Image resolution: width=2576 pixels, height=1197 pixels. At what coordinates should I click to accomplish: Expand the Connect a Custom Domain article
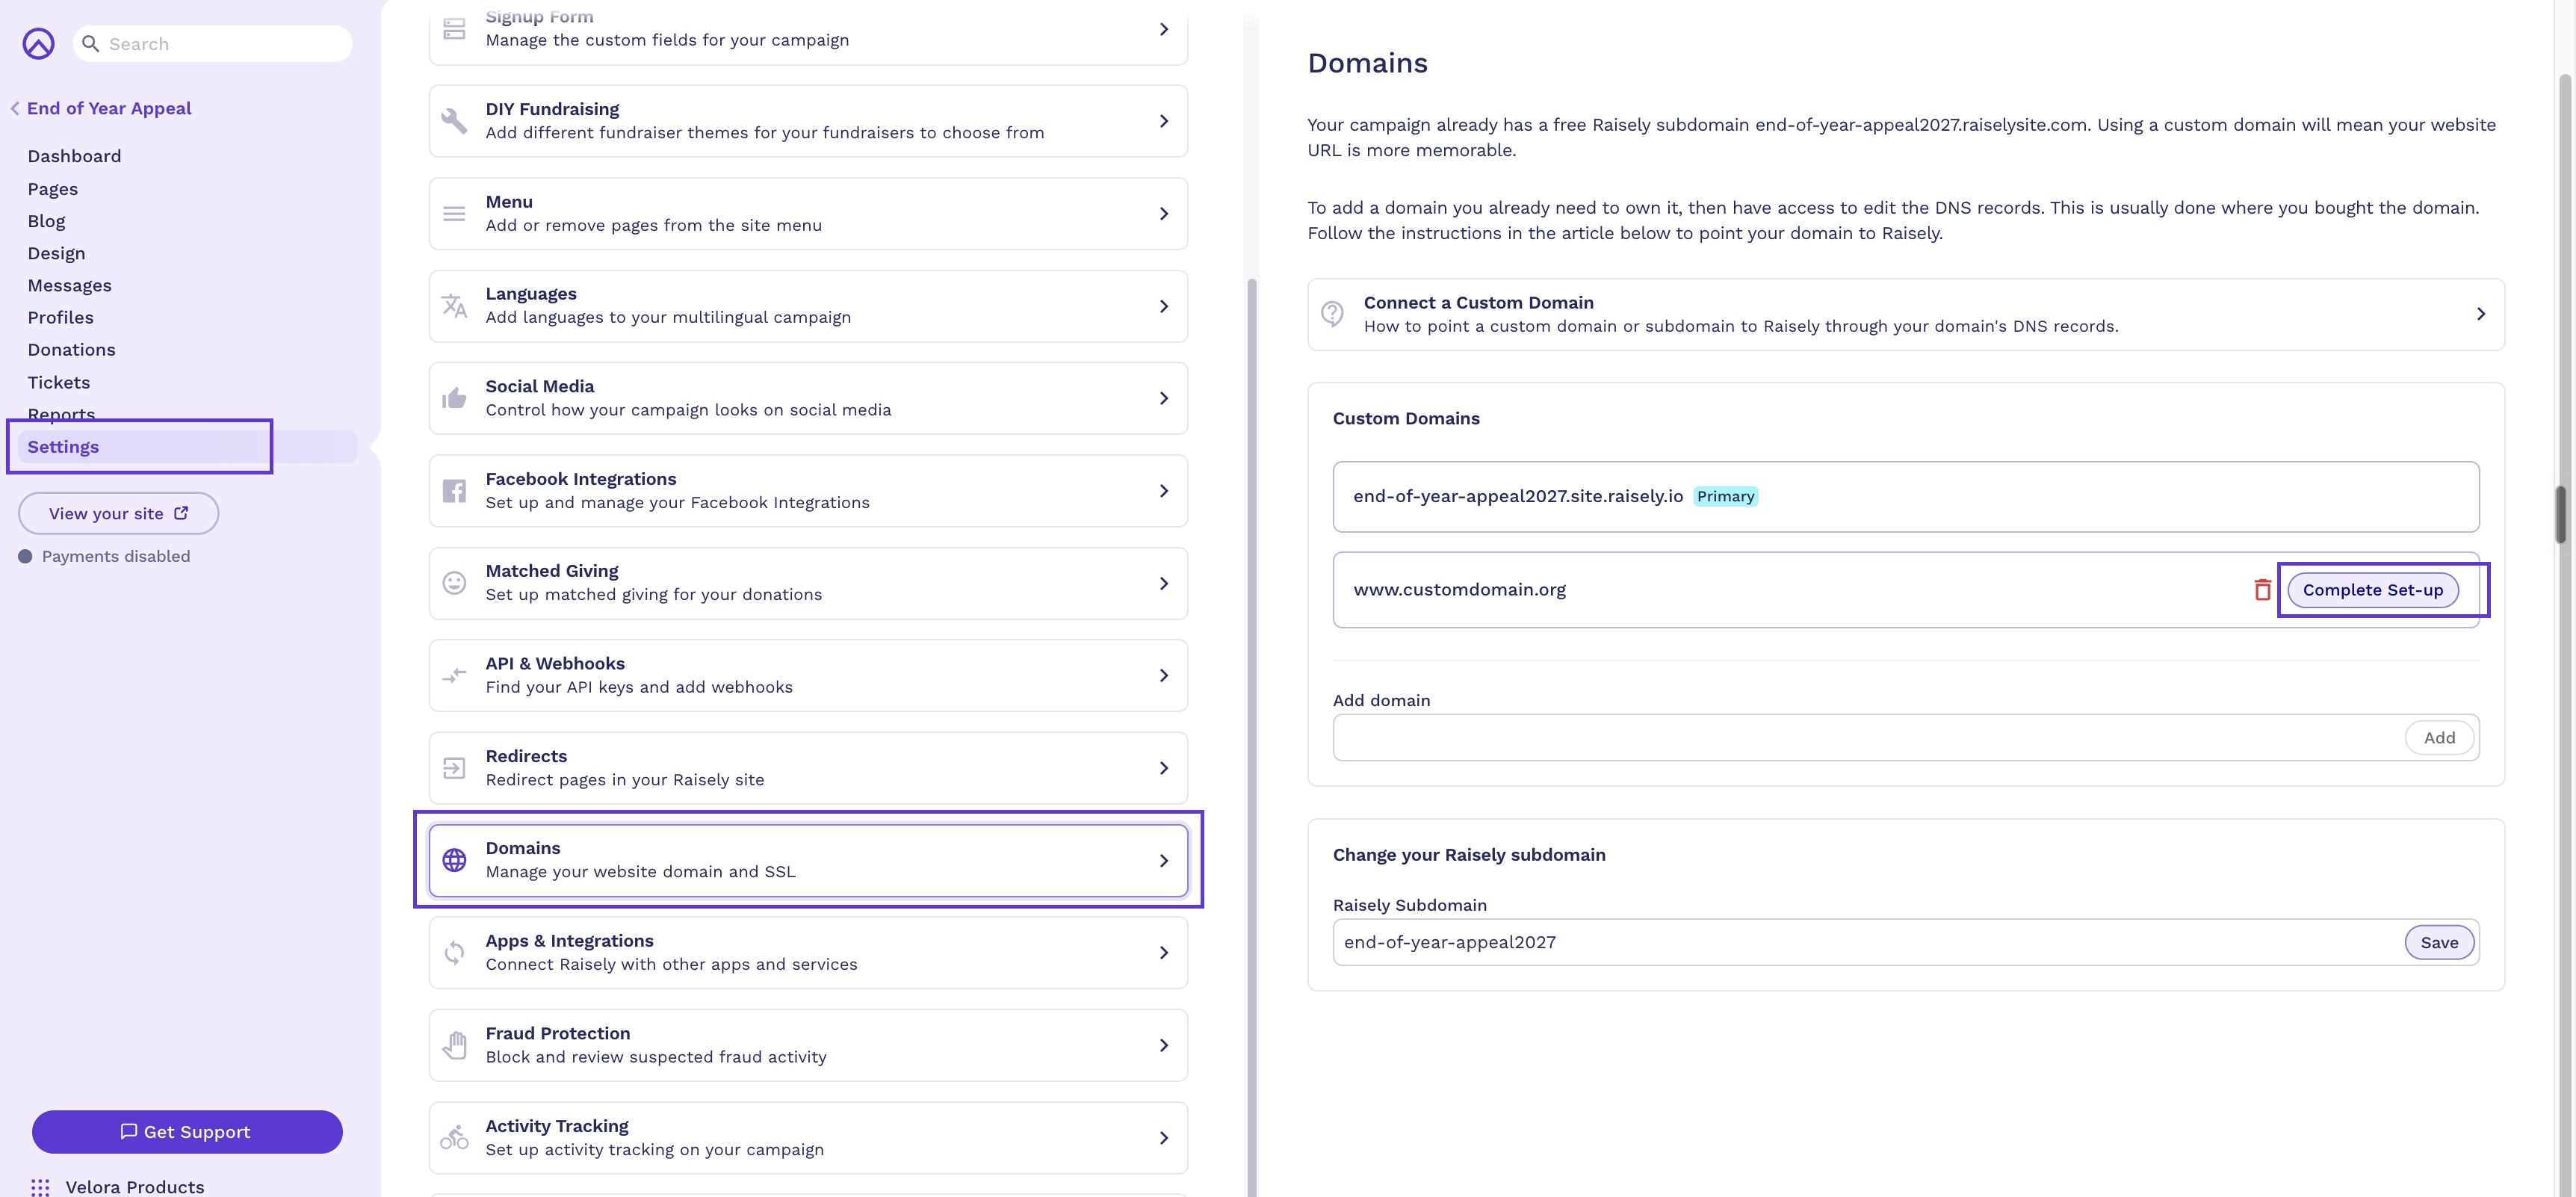[1905, 314]
